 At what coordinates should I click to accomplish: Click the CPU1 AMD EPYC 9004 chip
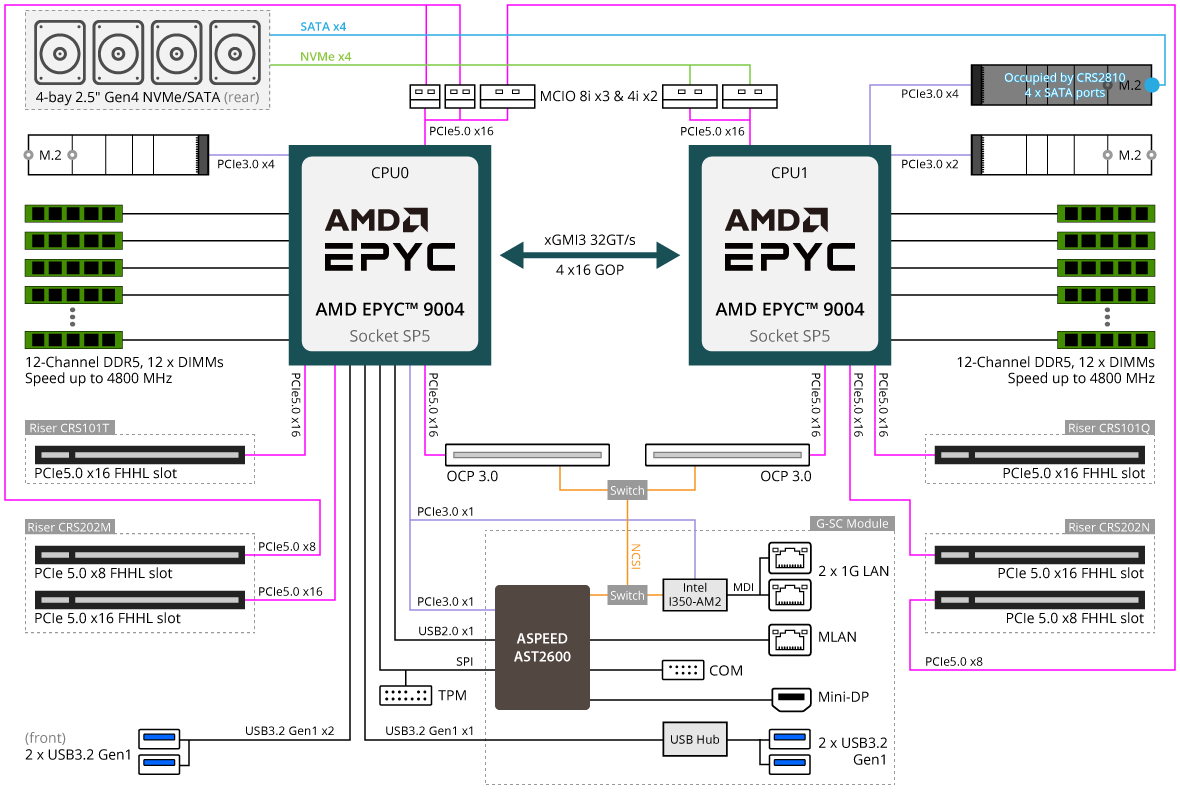pos(790,254)
